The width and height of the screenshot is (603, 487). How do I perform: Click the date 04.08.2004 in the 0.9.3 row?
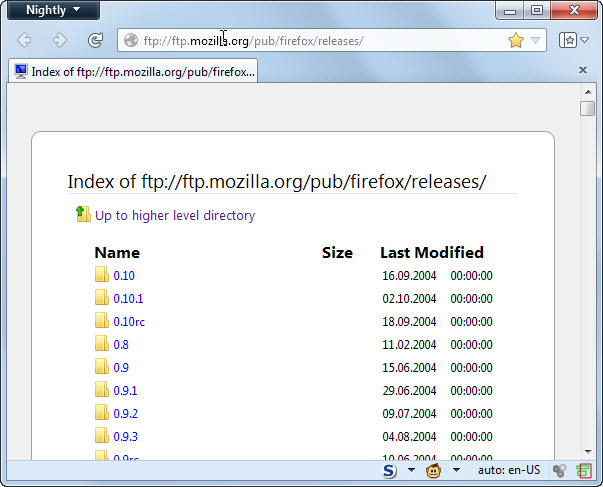point(409,437)
